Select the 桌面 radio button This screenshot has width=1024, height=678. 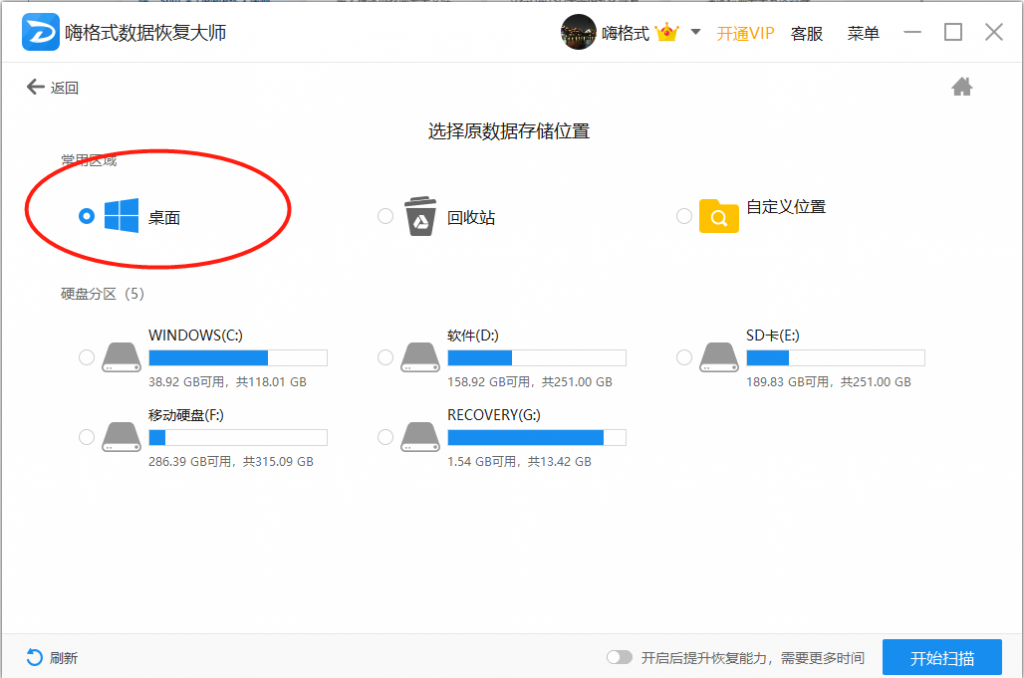click(x=86, y=216)
